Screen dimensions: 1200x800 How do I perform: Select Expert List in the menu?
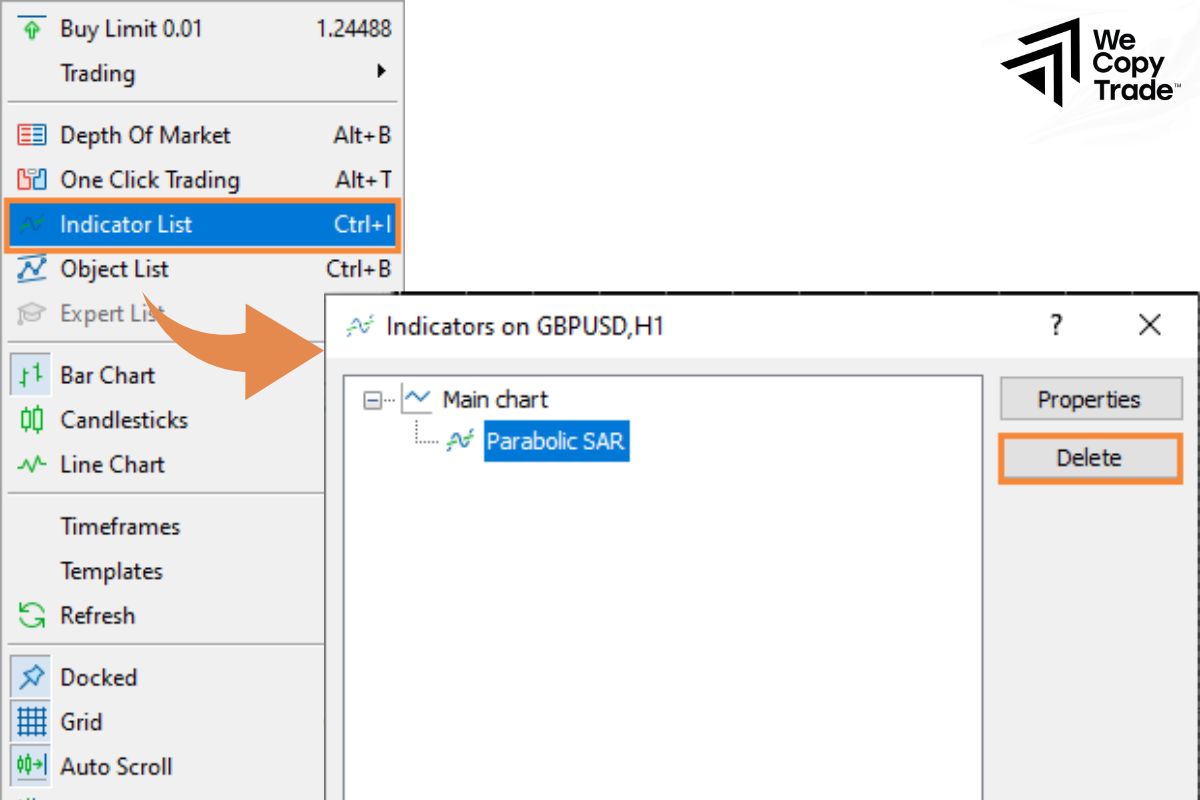click(110, 313)
